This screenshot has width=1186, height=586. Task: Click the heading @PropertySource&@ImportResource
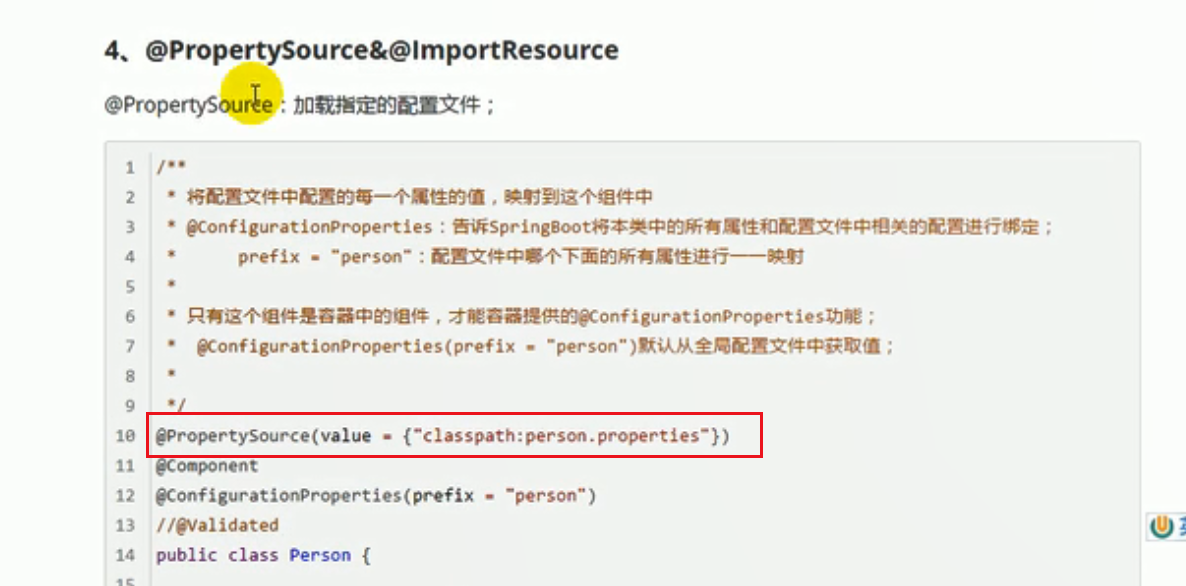[x=362, y=51]
